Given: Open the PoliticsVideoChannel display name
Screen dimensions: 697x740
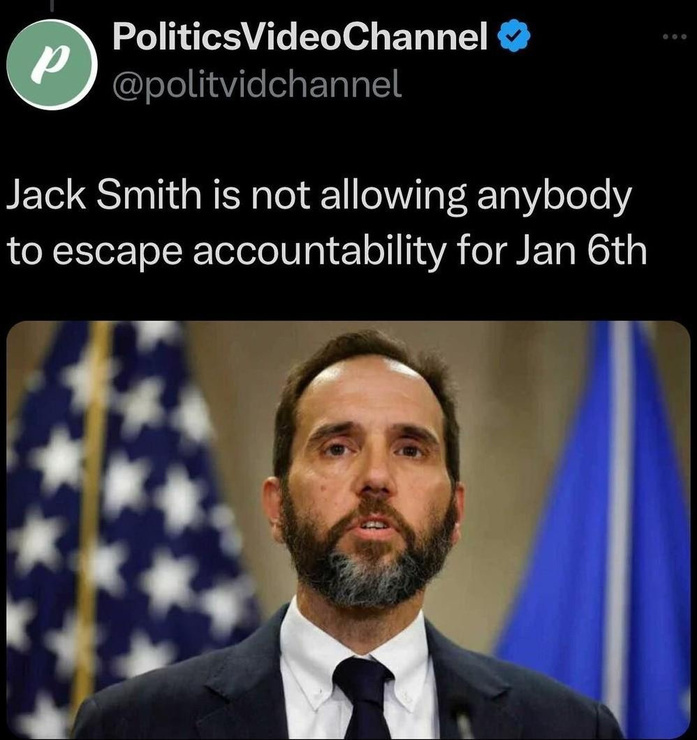Looking at the screenshot, I should (300, 36).
